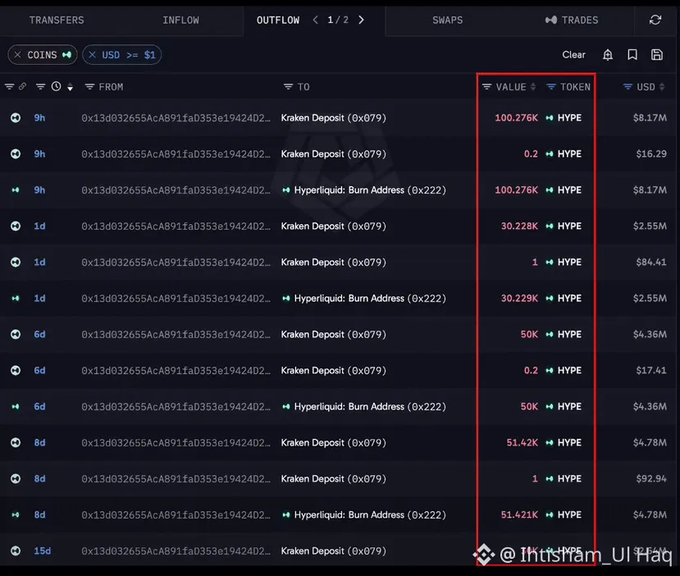Click USD amount $16.29
This screenshot has height=576, width=680.
pyautogui.click(x=651, y=154)
